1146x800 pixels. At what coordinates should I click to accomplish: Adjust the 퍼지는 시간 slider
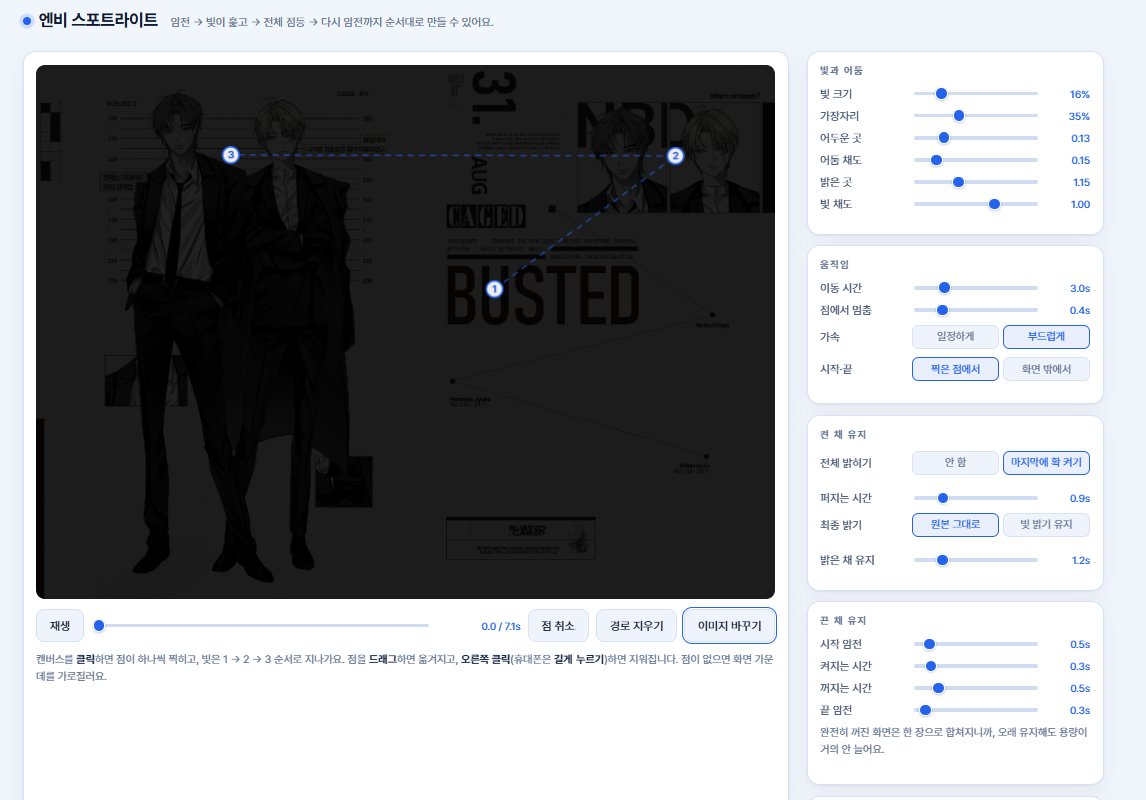pyautogui.click(x=976, y=498)
